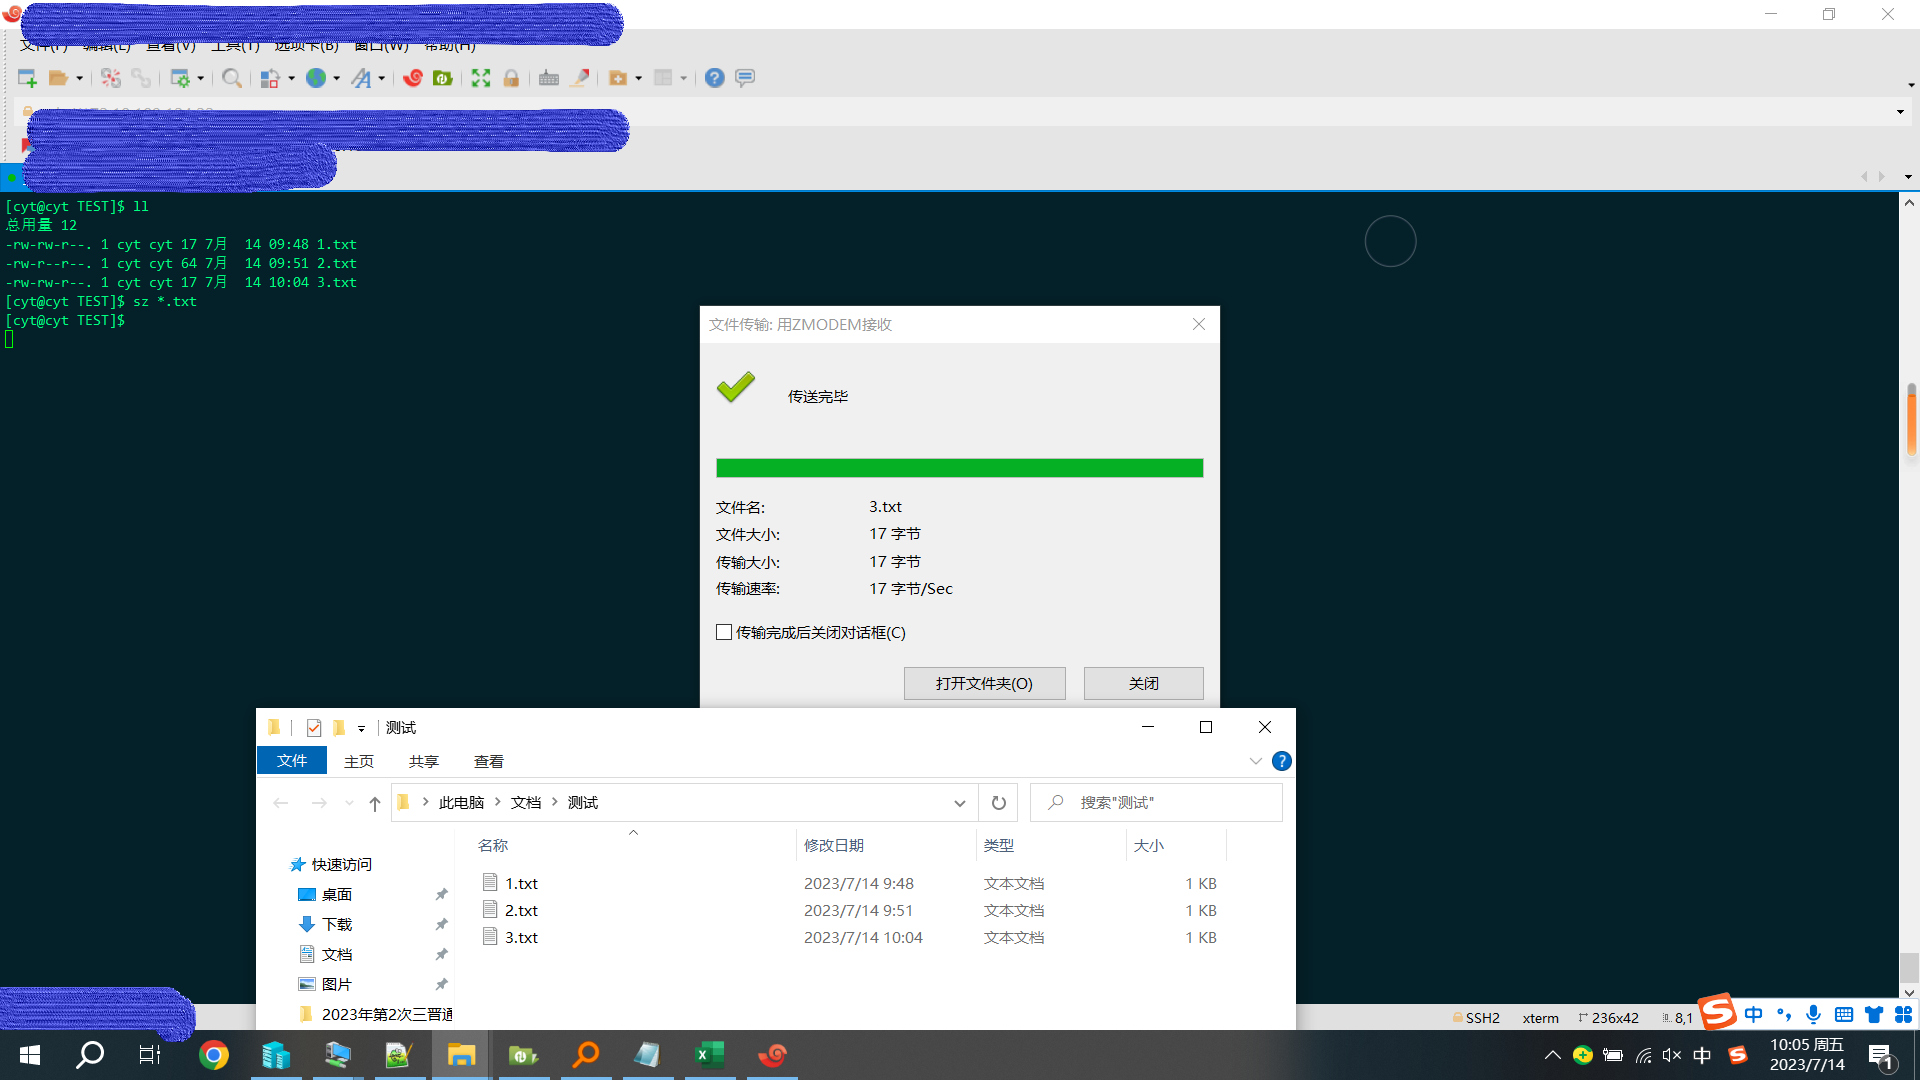Click the open folder icon in SecureCRT toolbar

(x=59, y=78)
